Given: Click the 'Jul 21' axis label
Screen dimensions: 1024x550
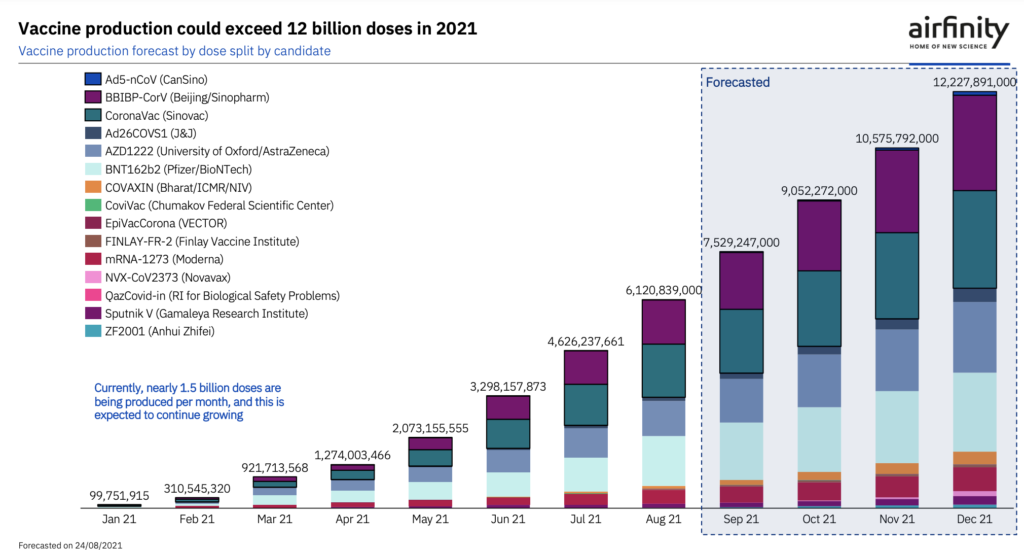Looking at the screenshot, I should pyautogui.click(x=585, y=519).
